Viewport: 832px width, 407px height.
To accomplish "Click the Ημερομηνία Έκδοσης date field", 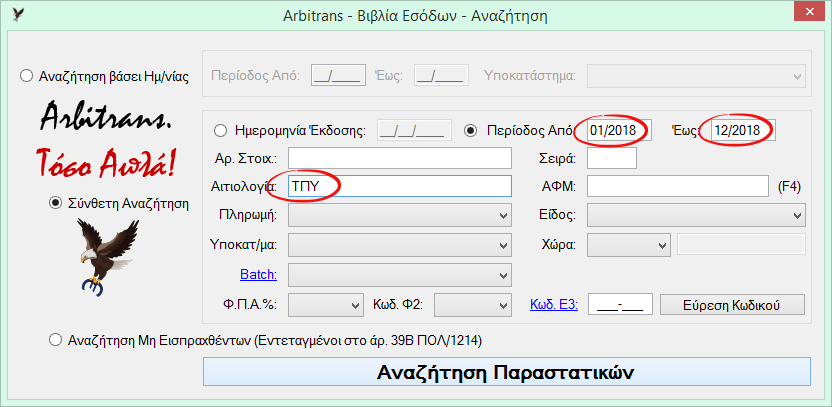I will 414,131.
